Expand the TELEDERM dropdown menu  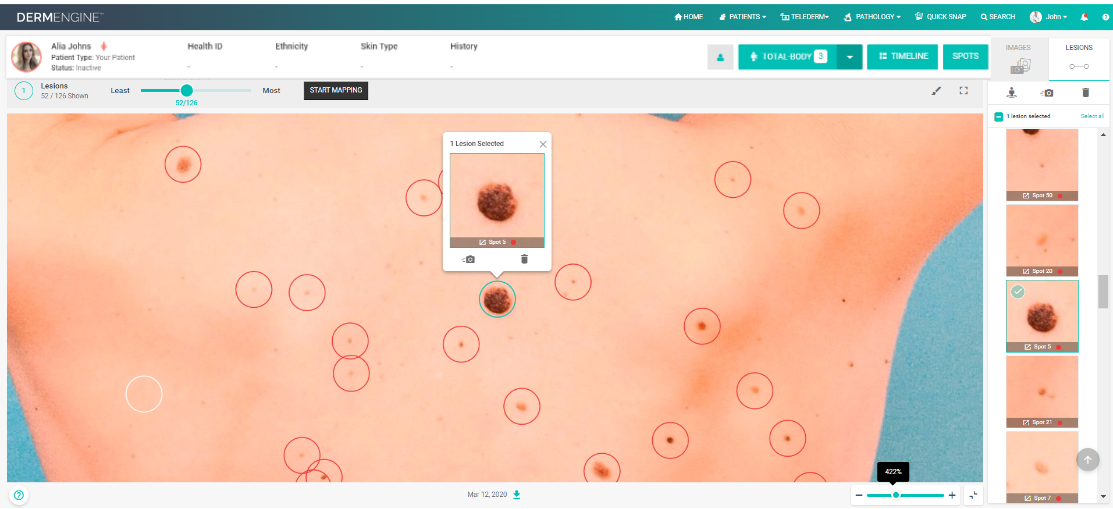coord(804,16)
